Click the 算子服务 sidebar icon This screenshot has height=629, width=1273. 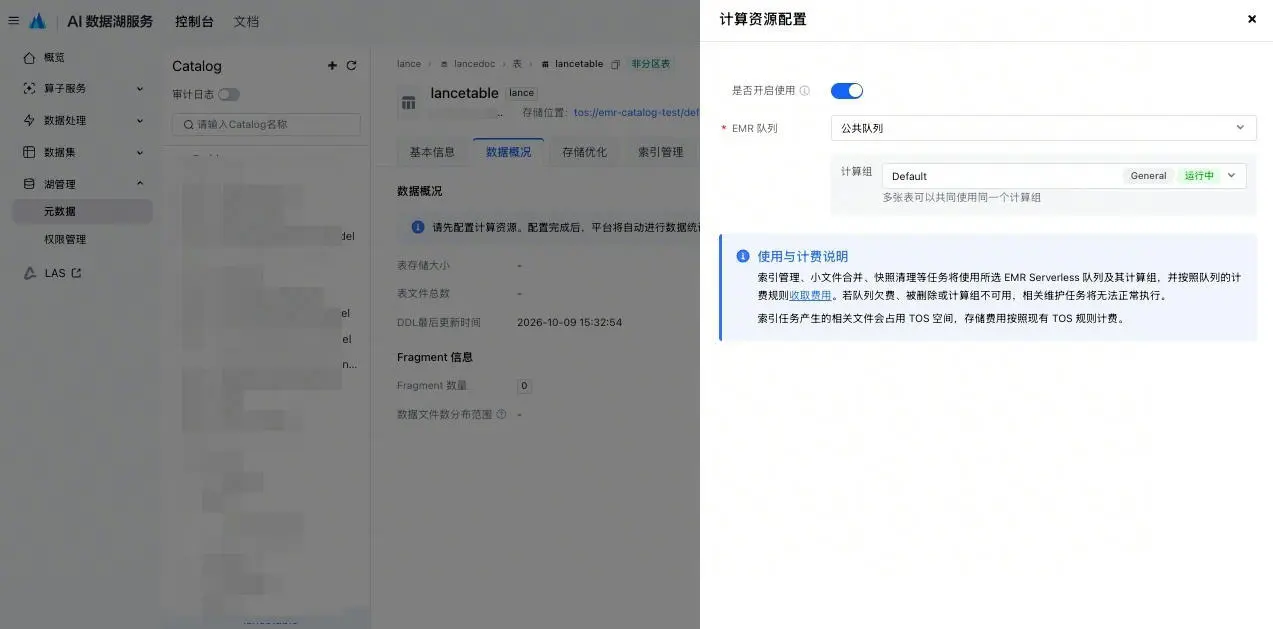[29, 89]
